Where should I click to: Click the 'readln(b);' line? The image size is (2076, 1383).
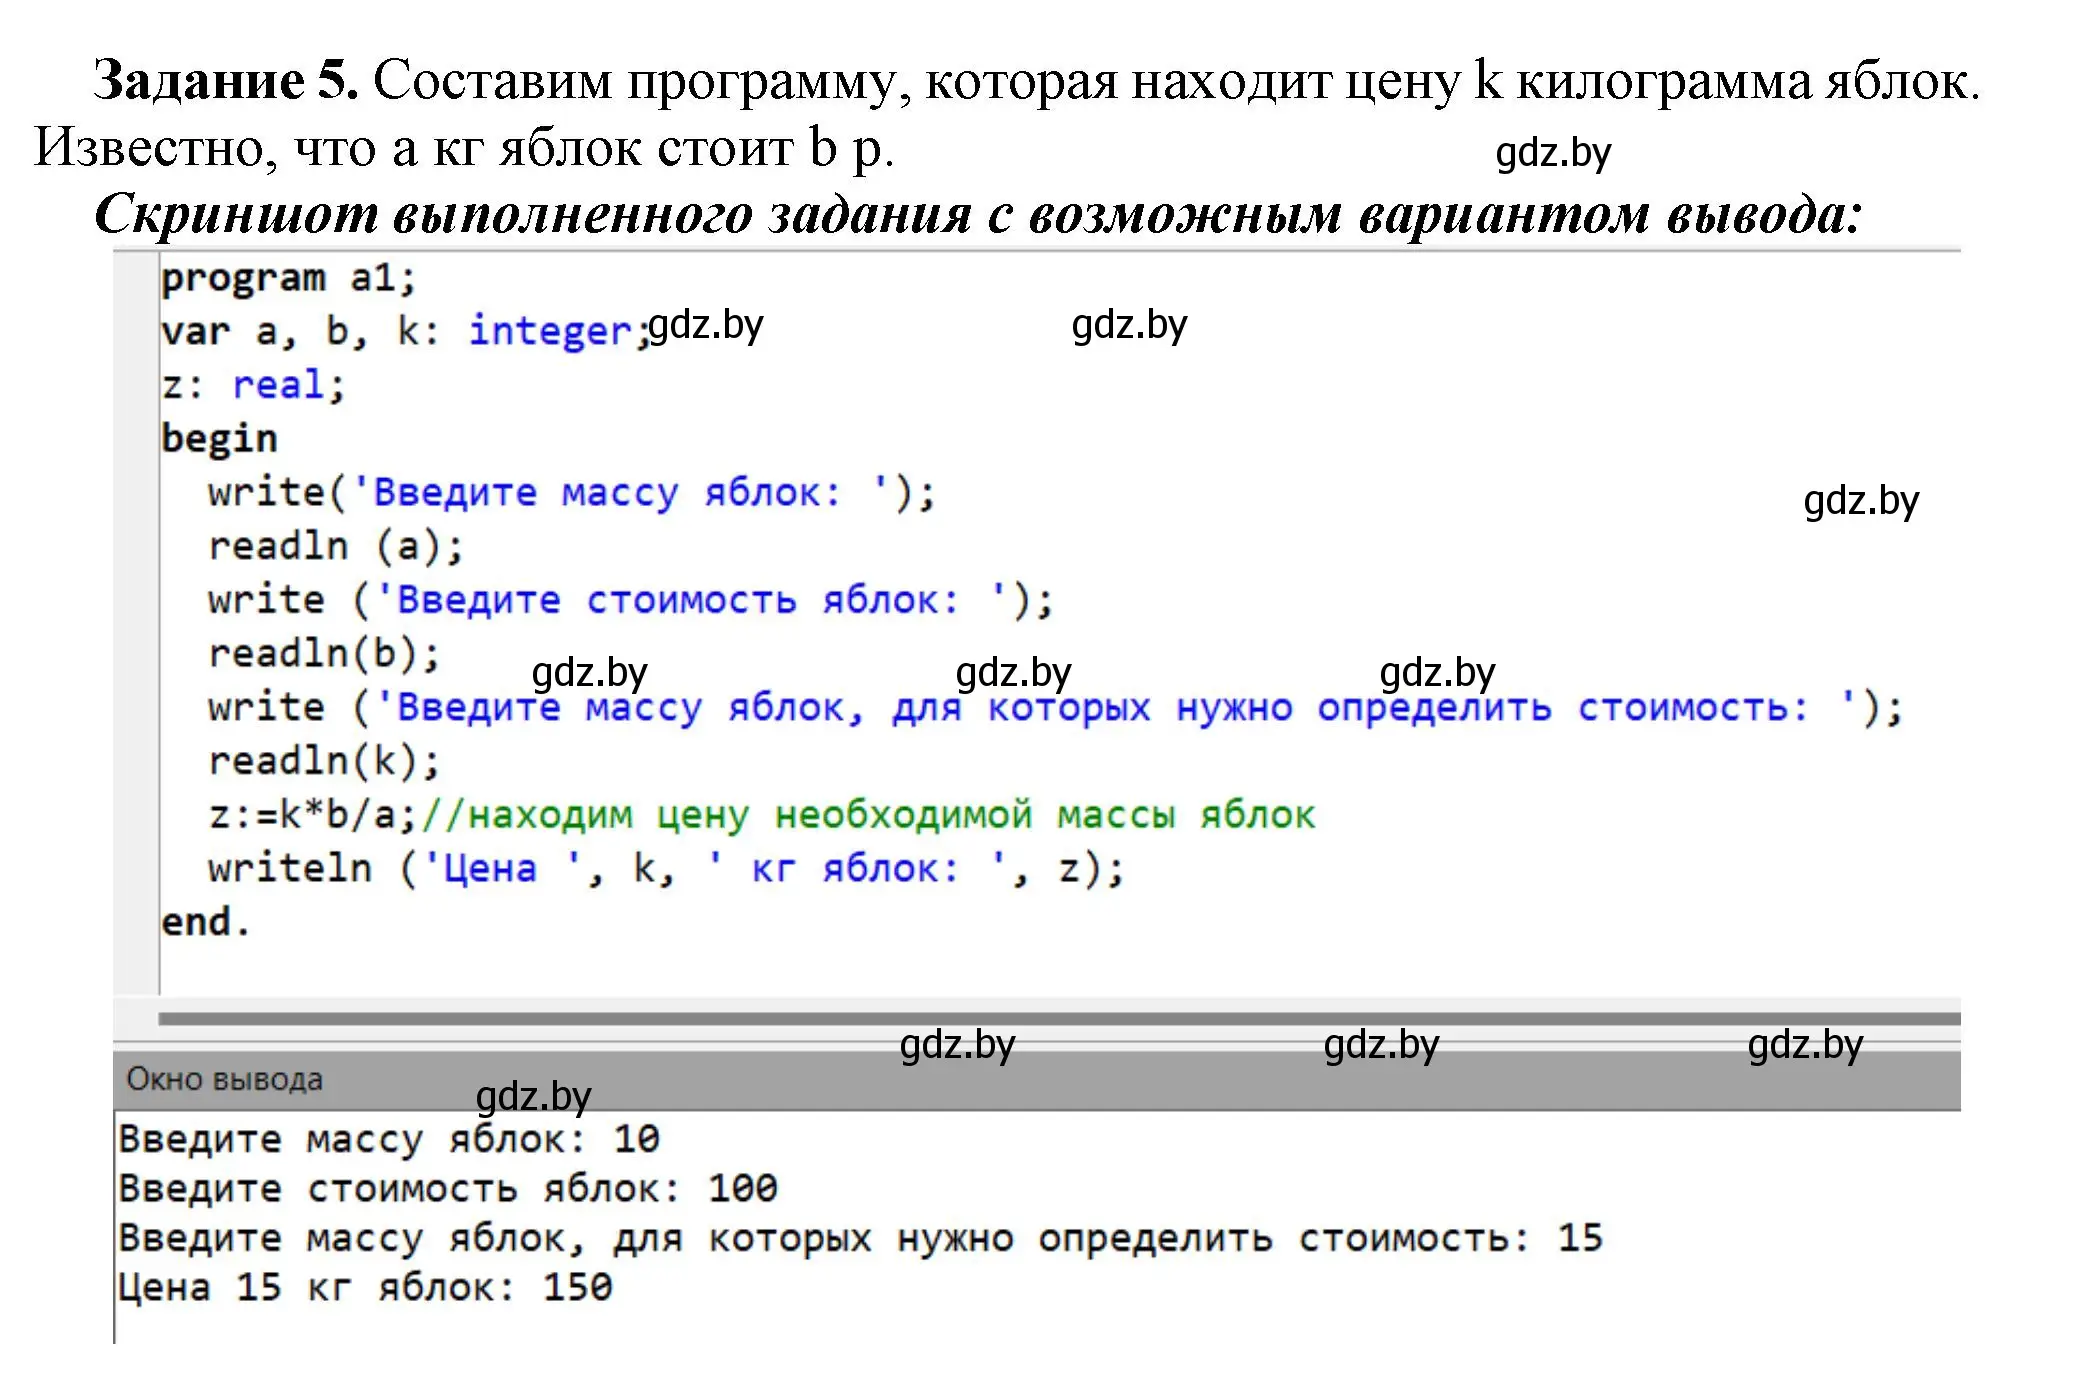point(324,653)
